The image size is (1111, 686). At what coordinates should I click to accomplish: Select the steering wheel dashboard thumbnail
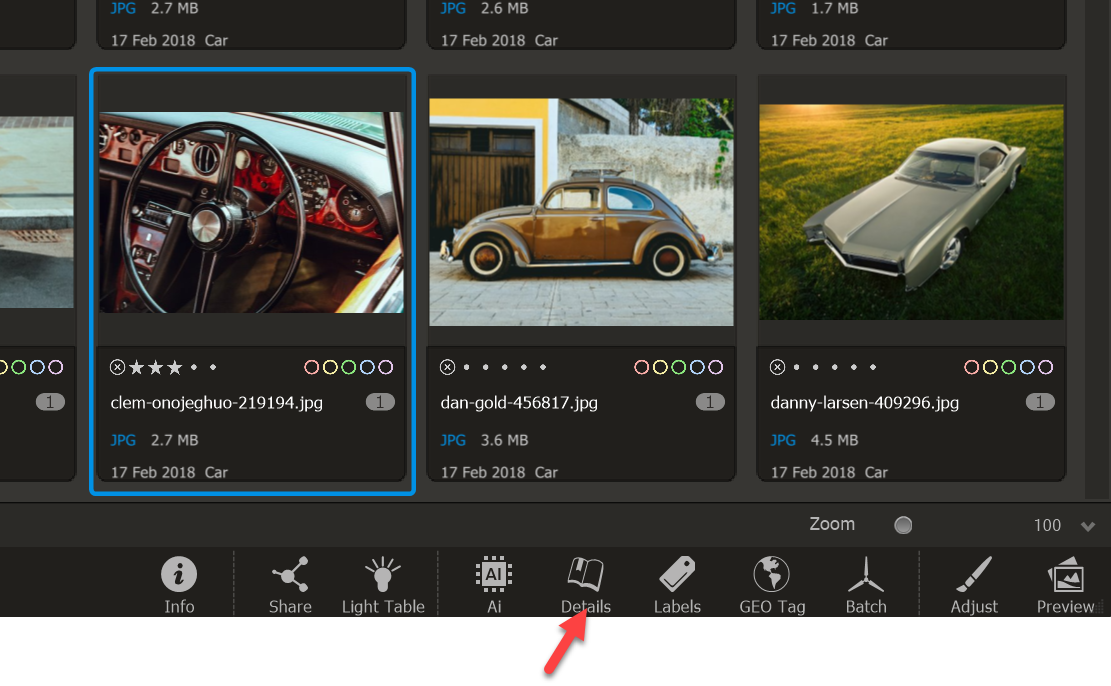252,212
